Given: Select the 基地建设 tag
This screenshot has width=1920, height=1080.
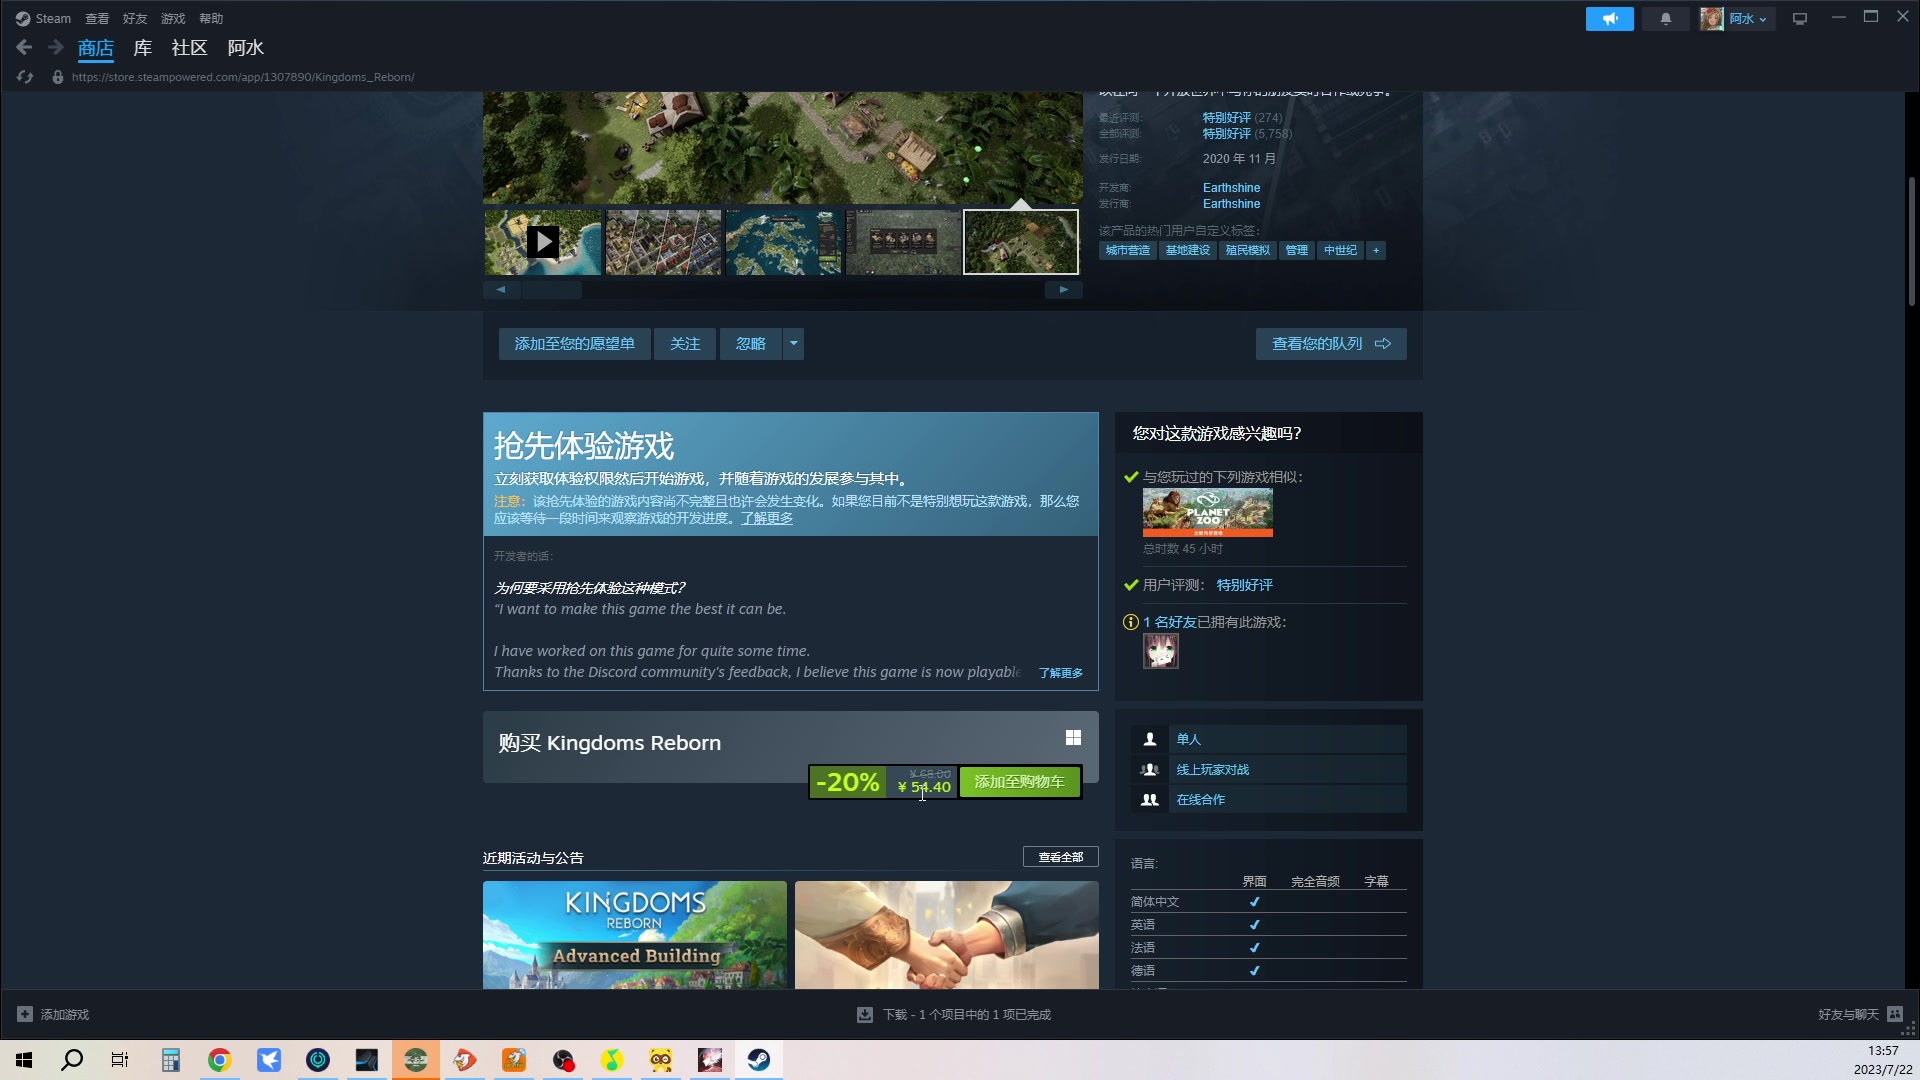Looking at the screenshot, I should (x=1188, y=251).
